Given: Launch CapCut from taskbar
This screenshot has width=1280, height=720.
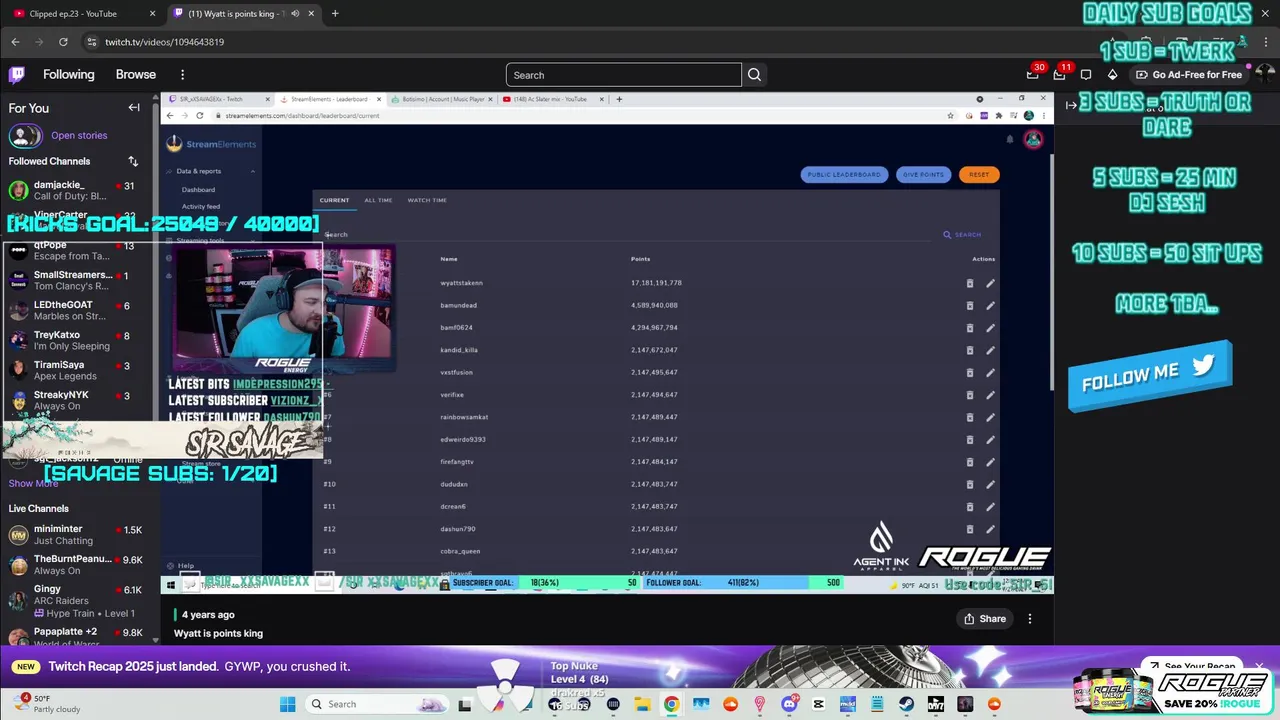Looking at the screenshot, I should pos(819,704).
